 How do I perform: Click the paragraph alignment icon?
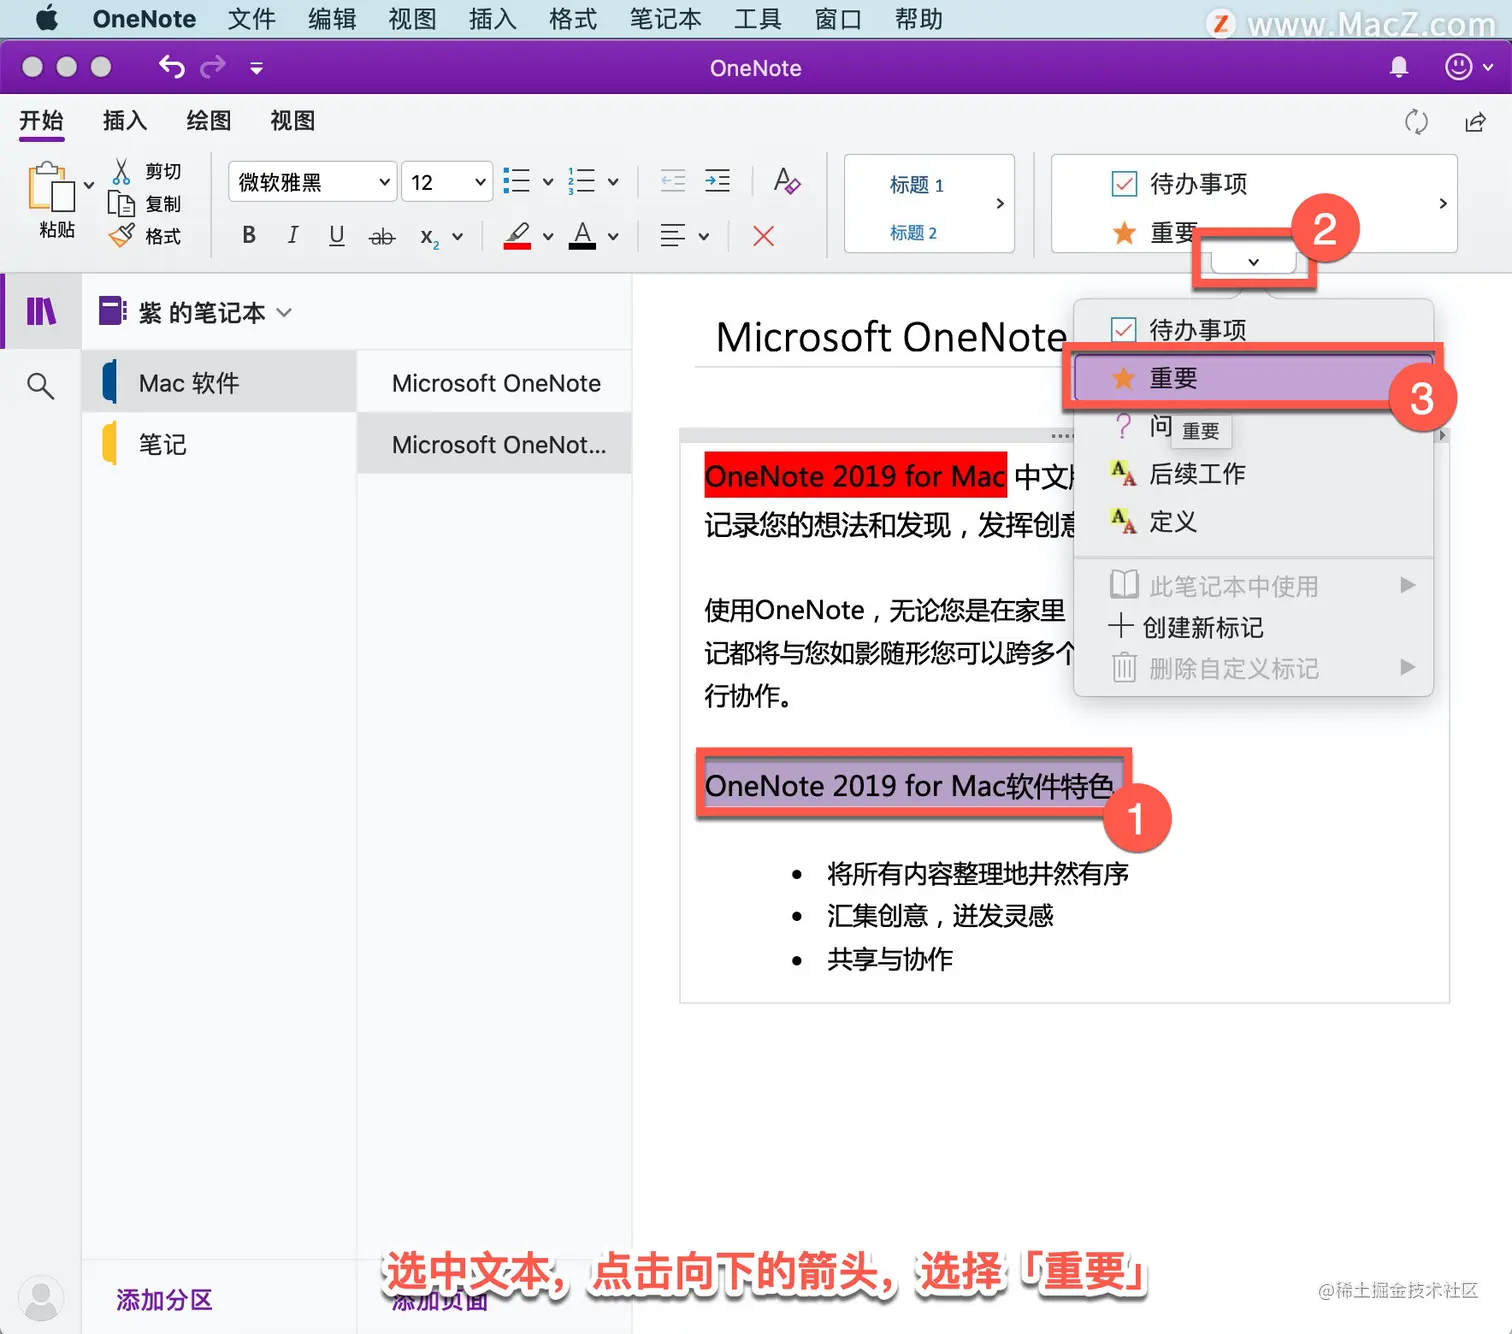pyautogui.click(x=673, y=236)
